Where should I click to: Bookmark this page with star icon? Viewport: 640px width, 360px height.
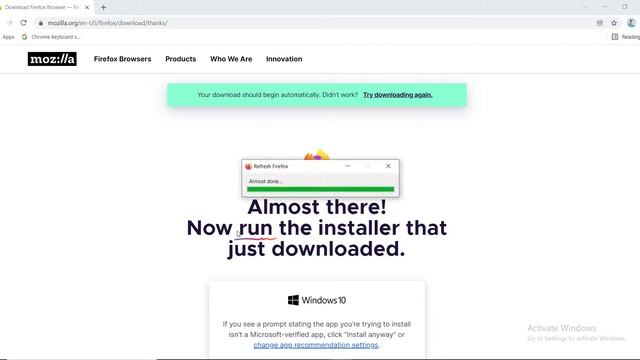click(614, 23)
